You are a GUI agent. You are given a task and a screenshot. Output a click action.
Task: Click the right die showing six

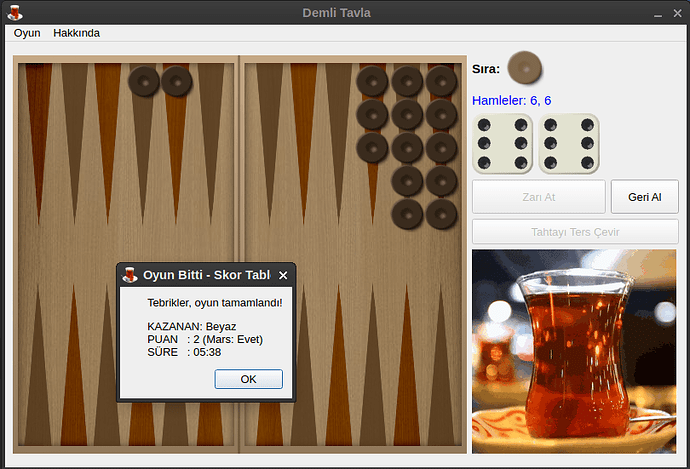click(x=568, y=143)
